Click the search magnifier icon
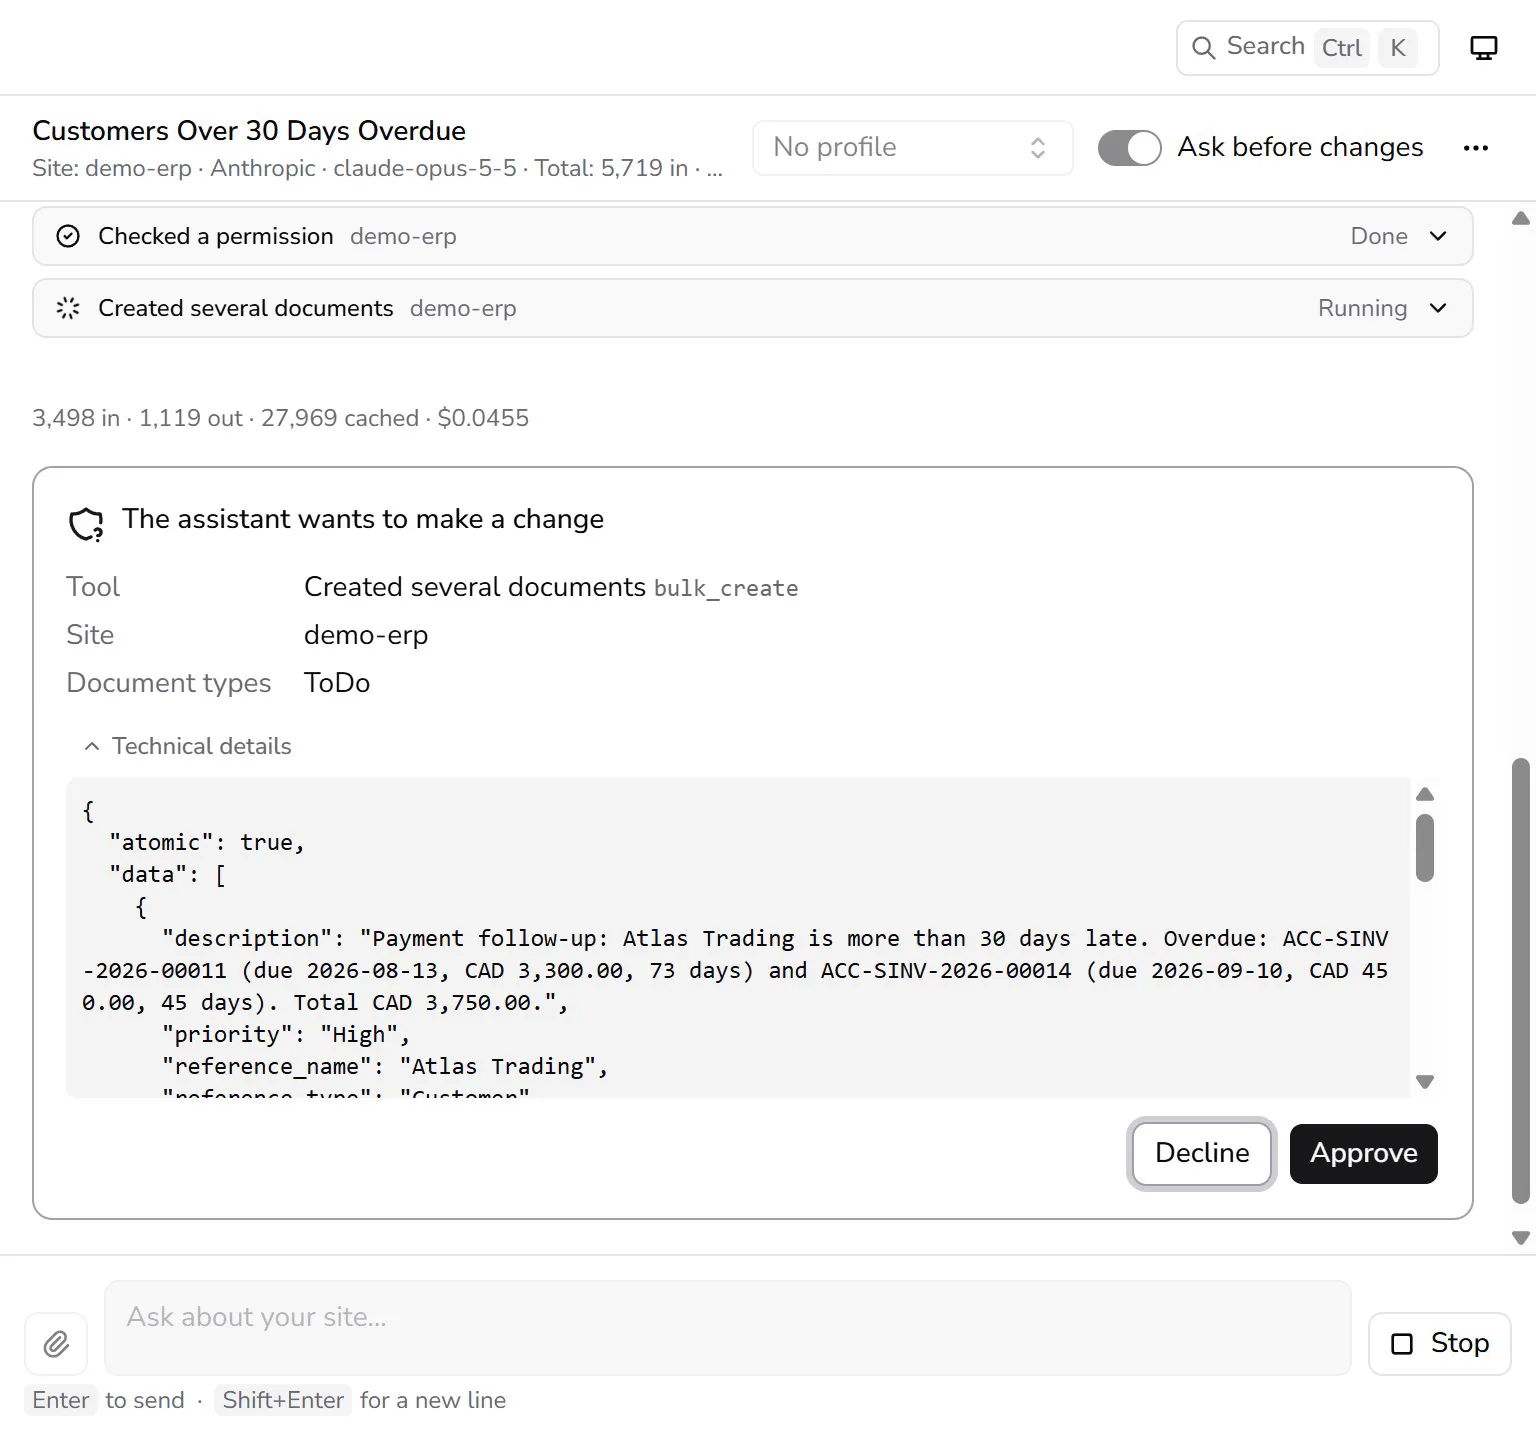The height and width of the screenshot is (1440, 1536). (1204, 48)
